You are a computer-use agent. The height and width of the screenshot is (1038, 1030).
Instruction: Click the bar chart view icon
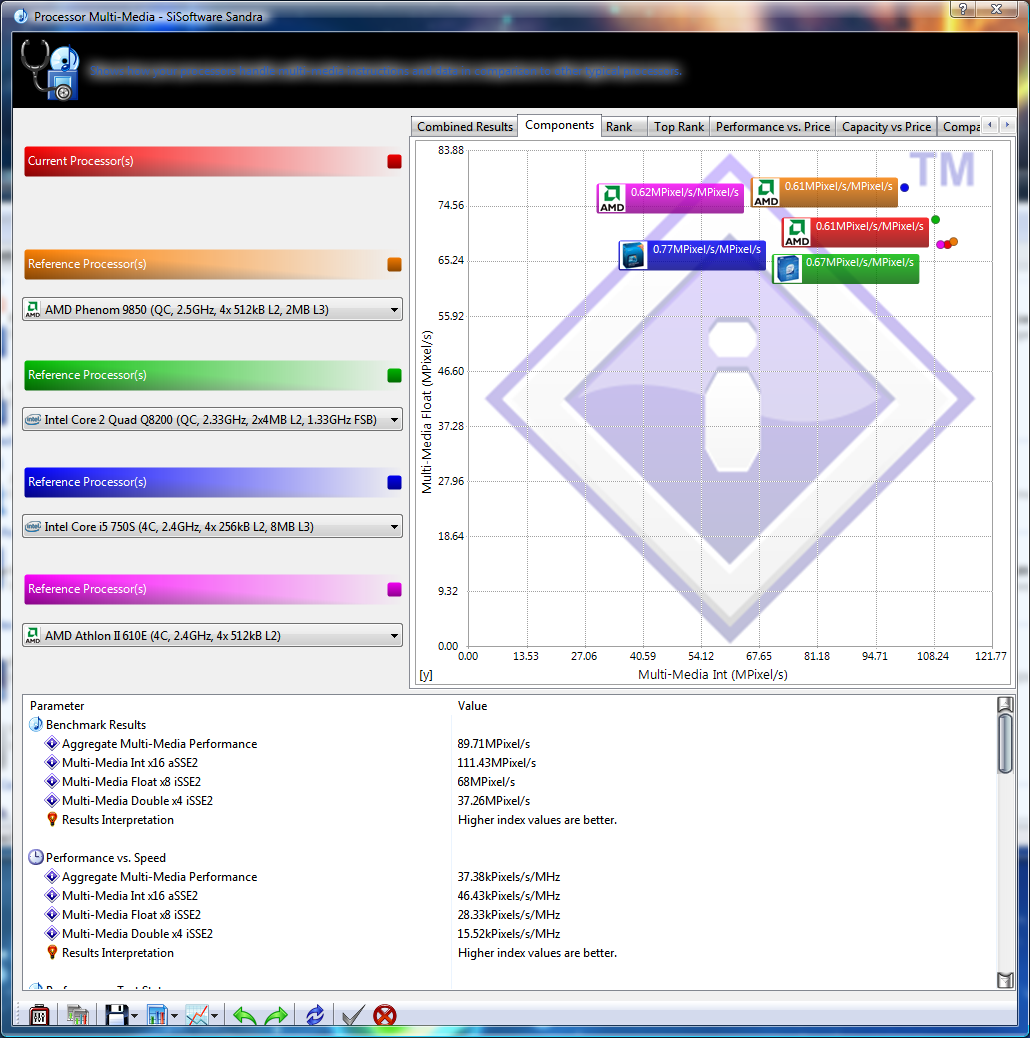(x=157, y=1015)
